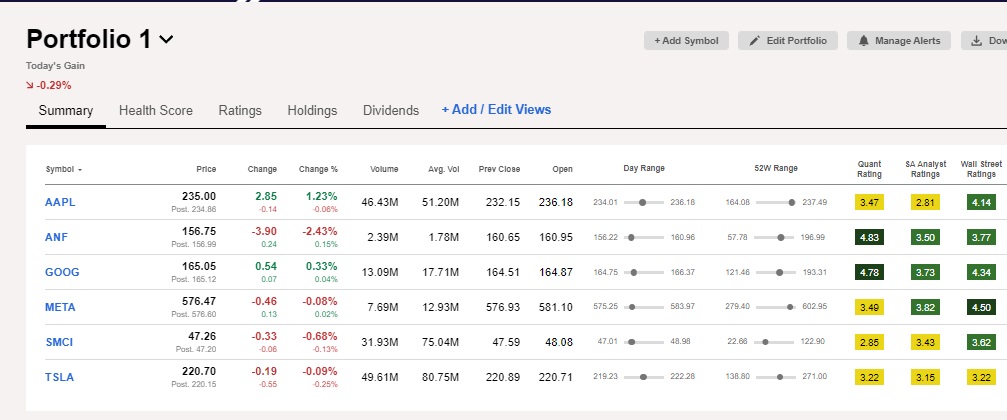The height and width of the screenshot is (420, 1007).
Task: Open the AAPL symbol link
Action: pyautogui.click(x=60, y=202)
